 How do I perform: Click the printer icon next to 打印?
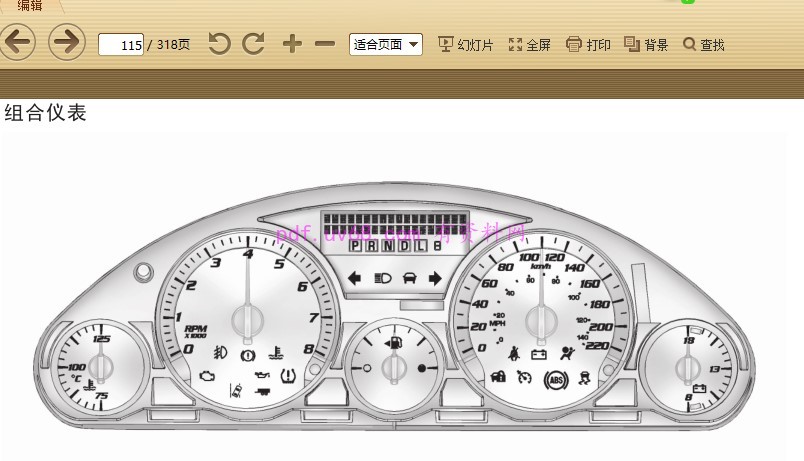click(574, 44)
